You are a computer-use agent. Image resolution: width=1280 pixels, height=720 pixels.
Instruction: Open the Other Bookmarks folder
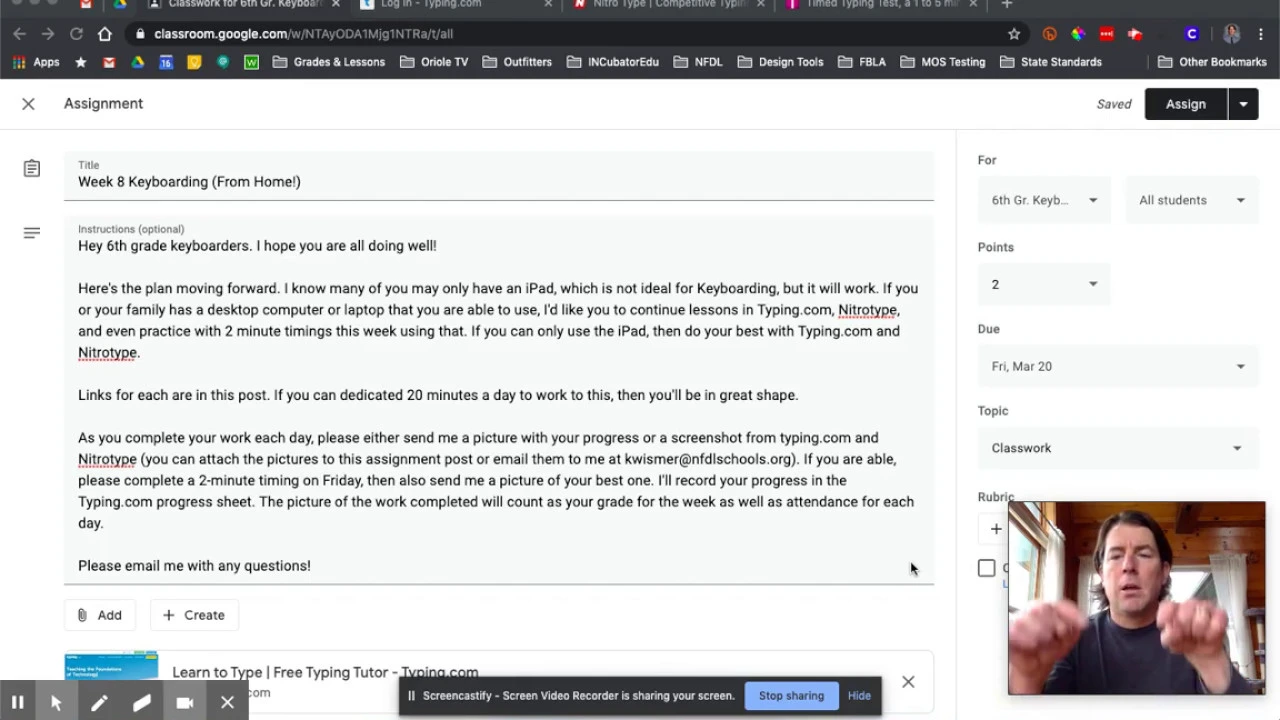(1212, 62)
